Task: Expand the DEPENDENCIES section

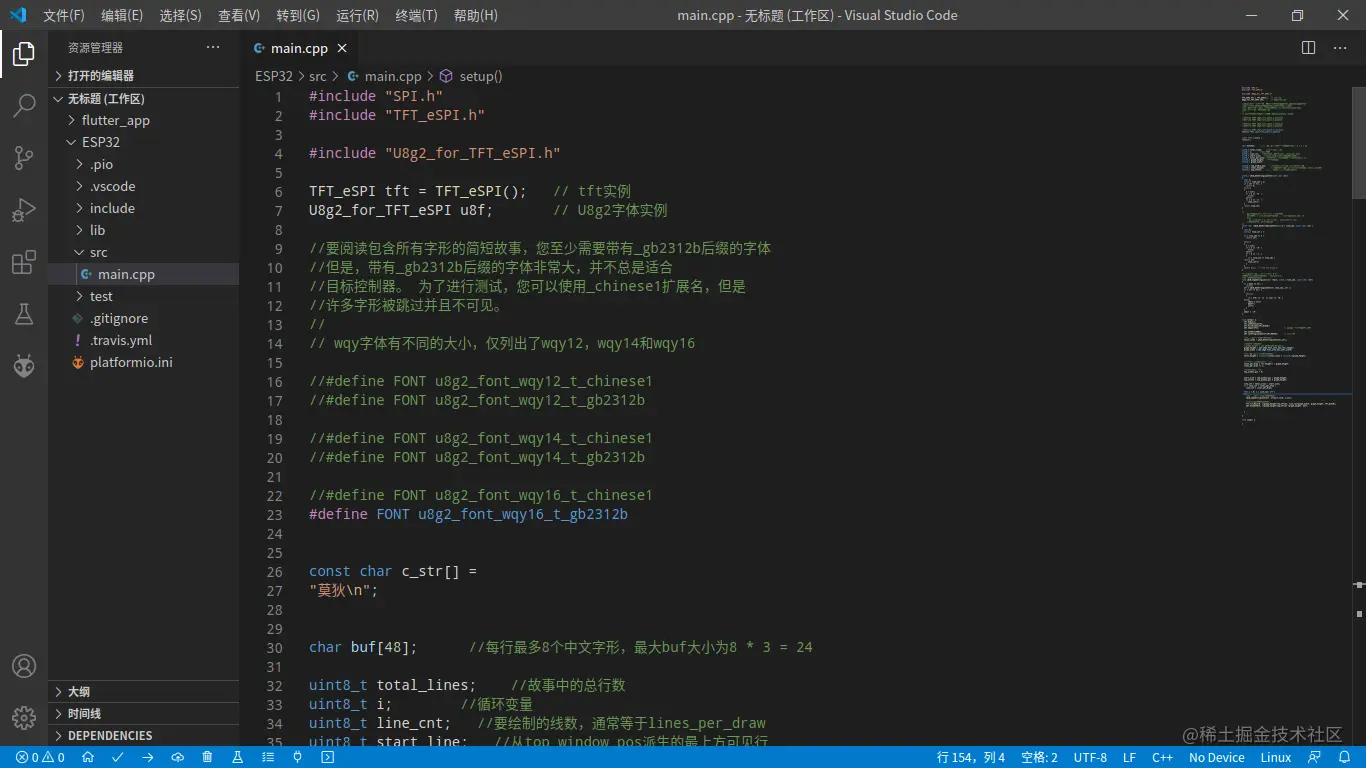Action: pos(144,736)
